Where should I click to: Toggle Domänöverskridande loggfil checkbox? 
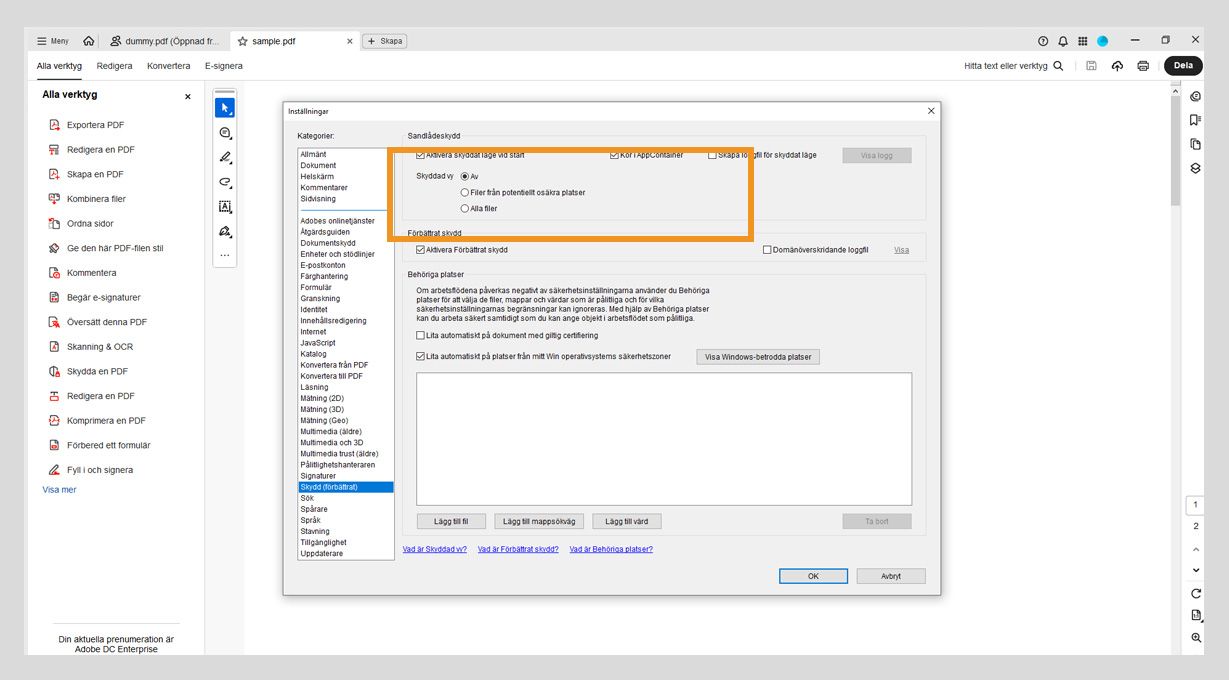767,250
